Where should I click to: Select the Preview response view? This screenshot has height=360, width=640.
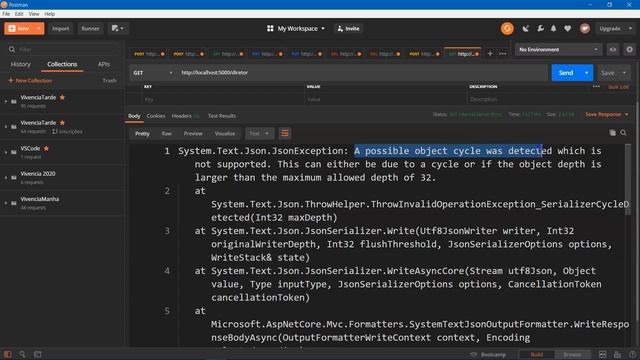(x=193, y=133)
